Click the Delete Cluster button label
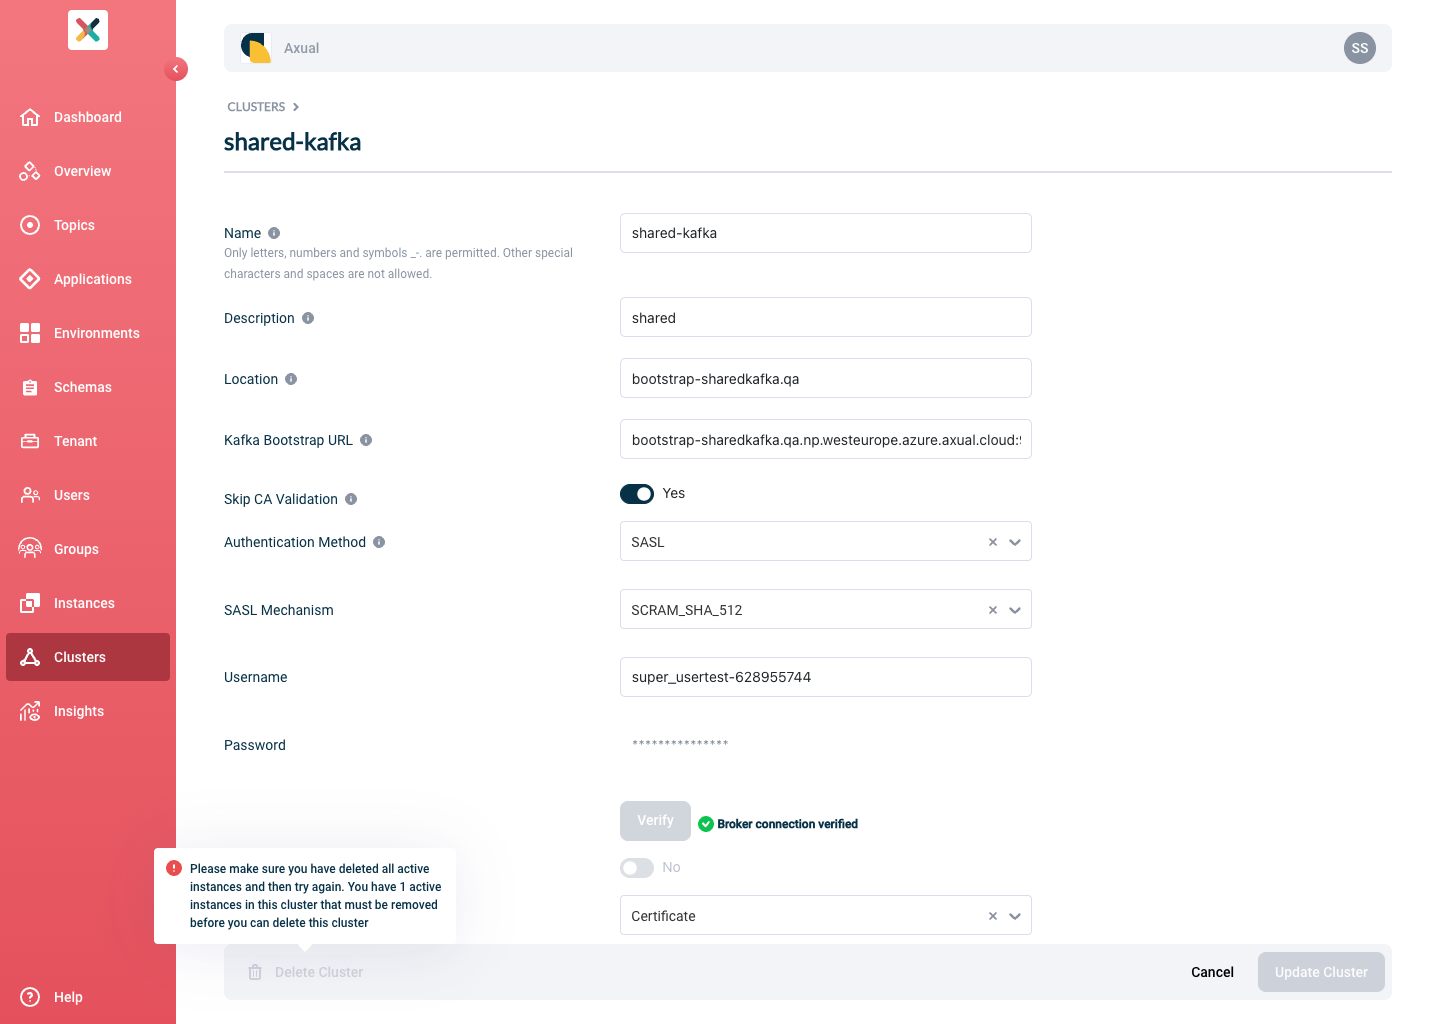 (319, 972)
